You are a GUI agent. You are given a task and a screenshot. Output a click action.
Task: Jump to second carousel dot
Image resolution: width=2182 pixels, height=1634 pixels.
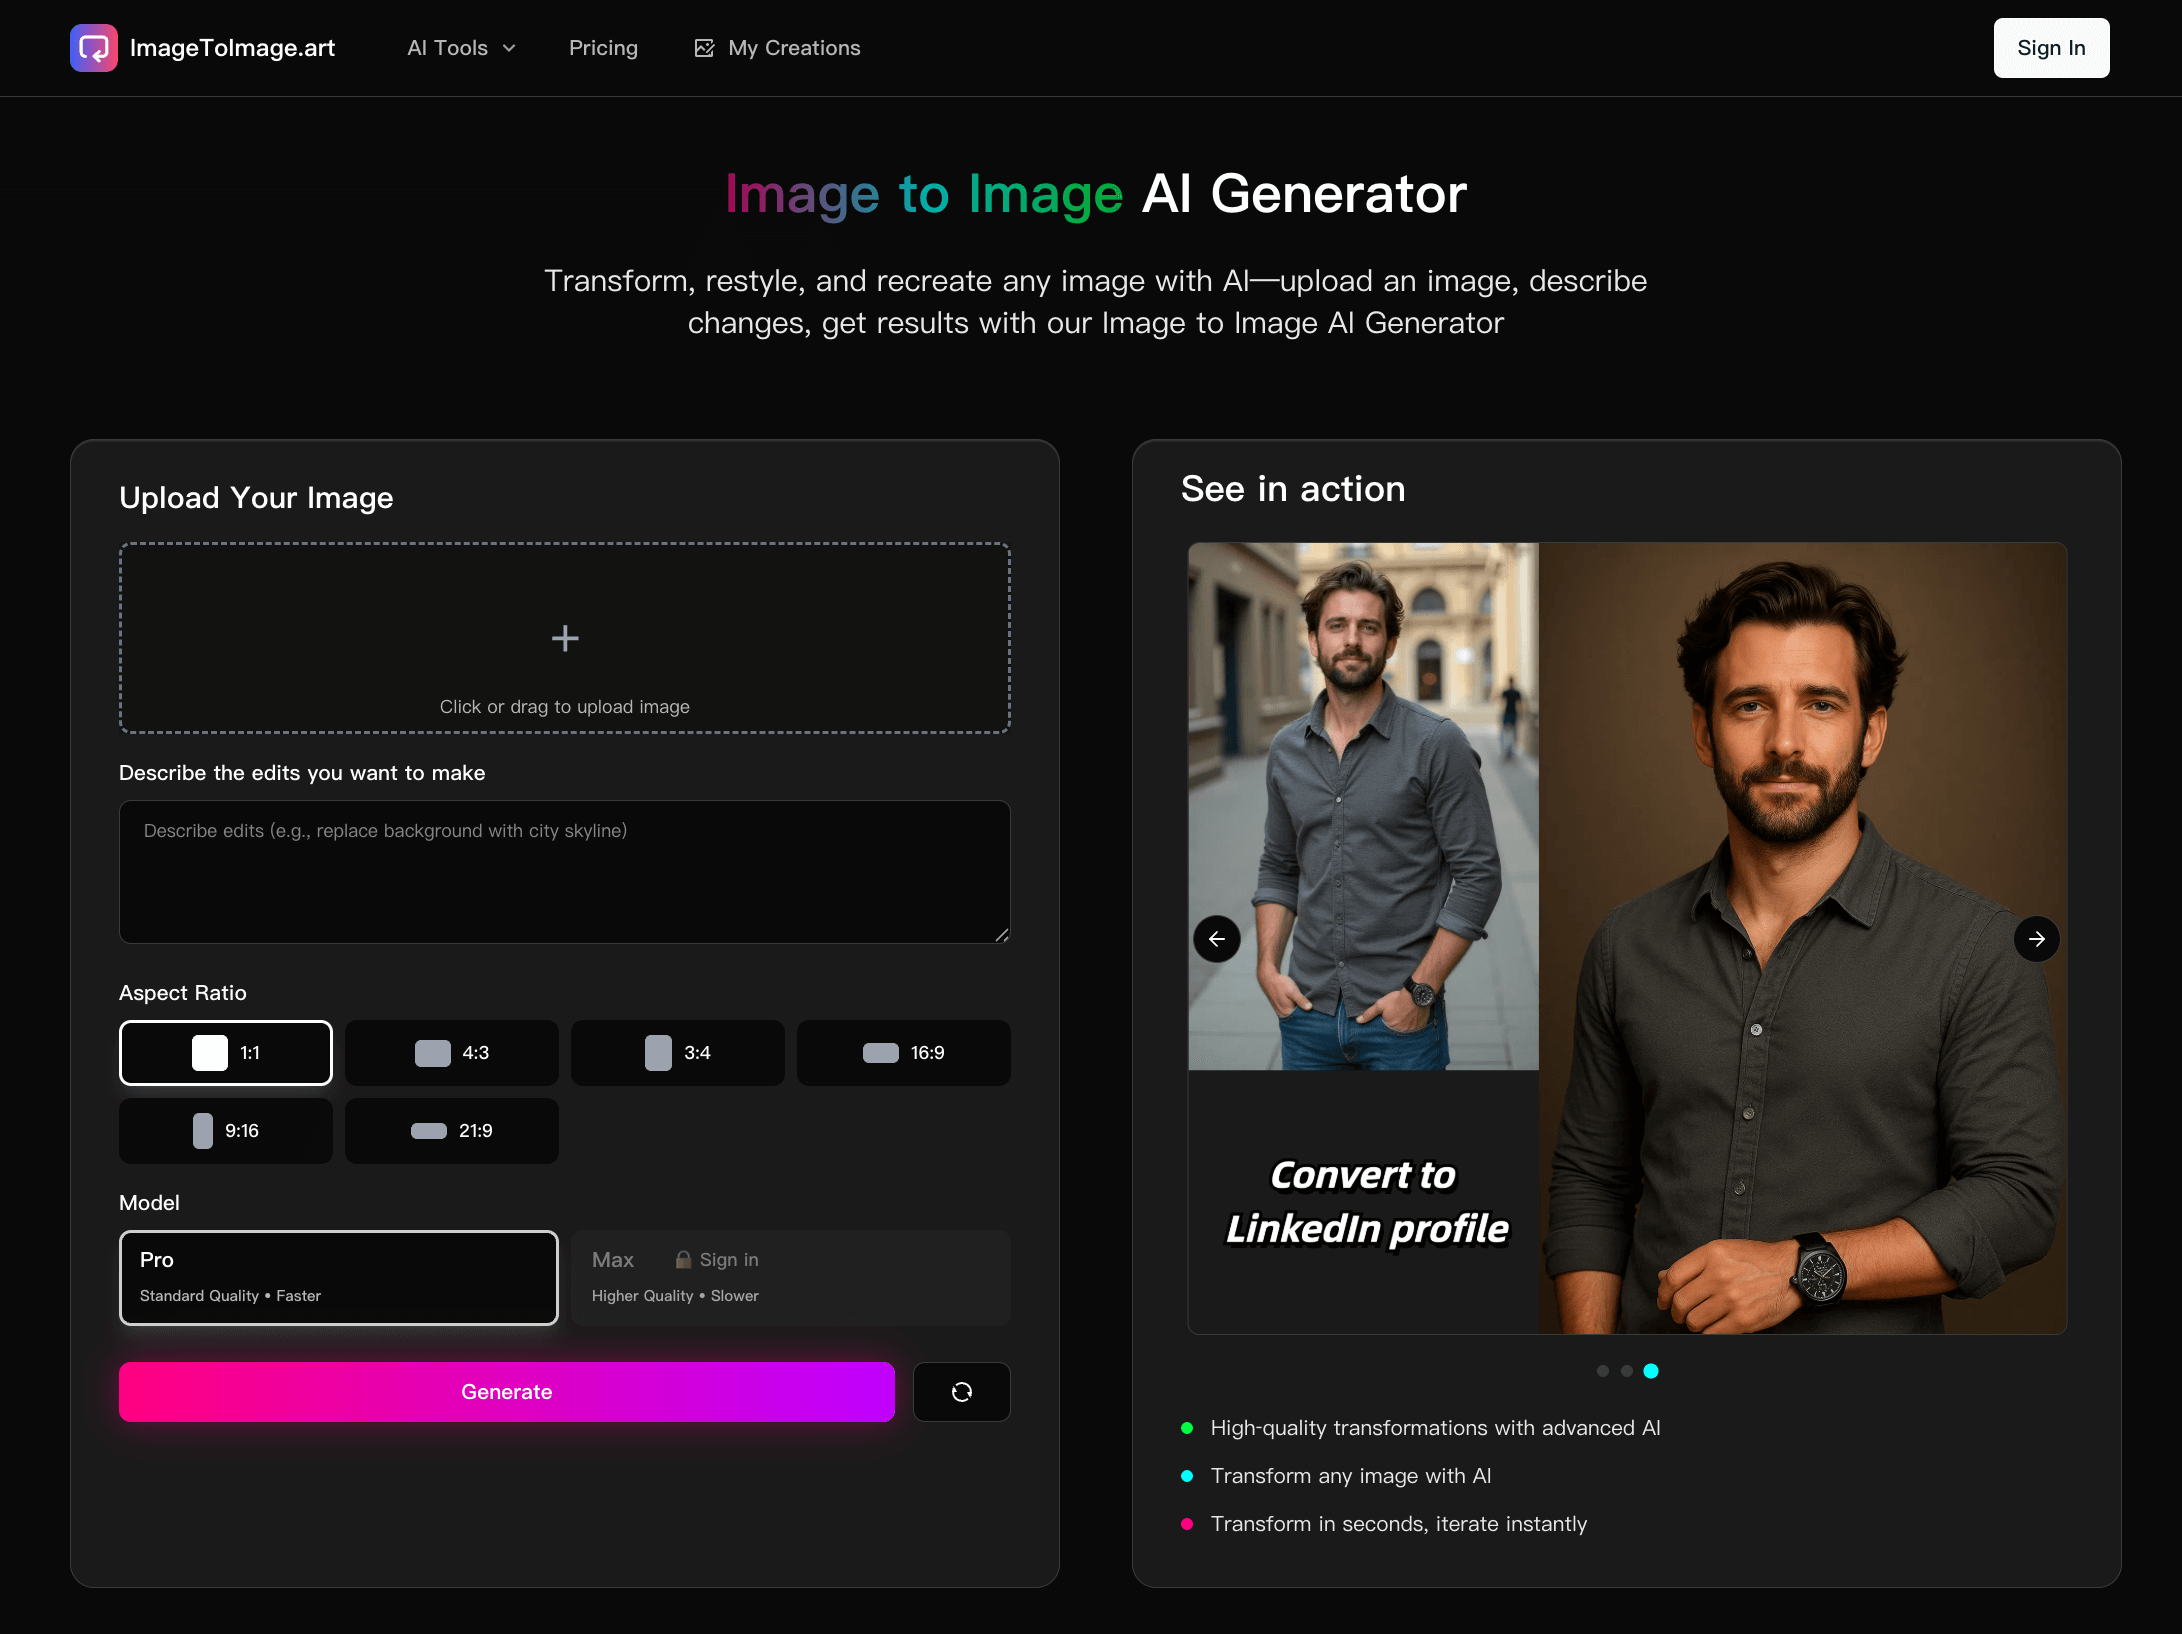click(1627, 1371)
